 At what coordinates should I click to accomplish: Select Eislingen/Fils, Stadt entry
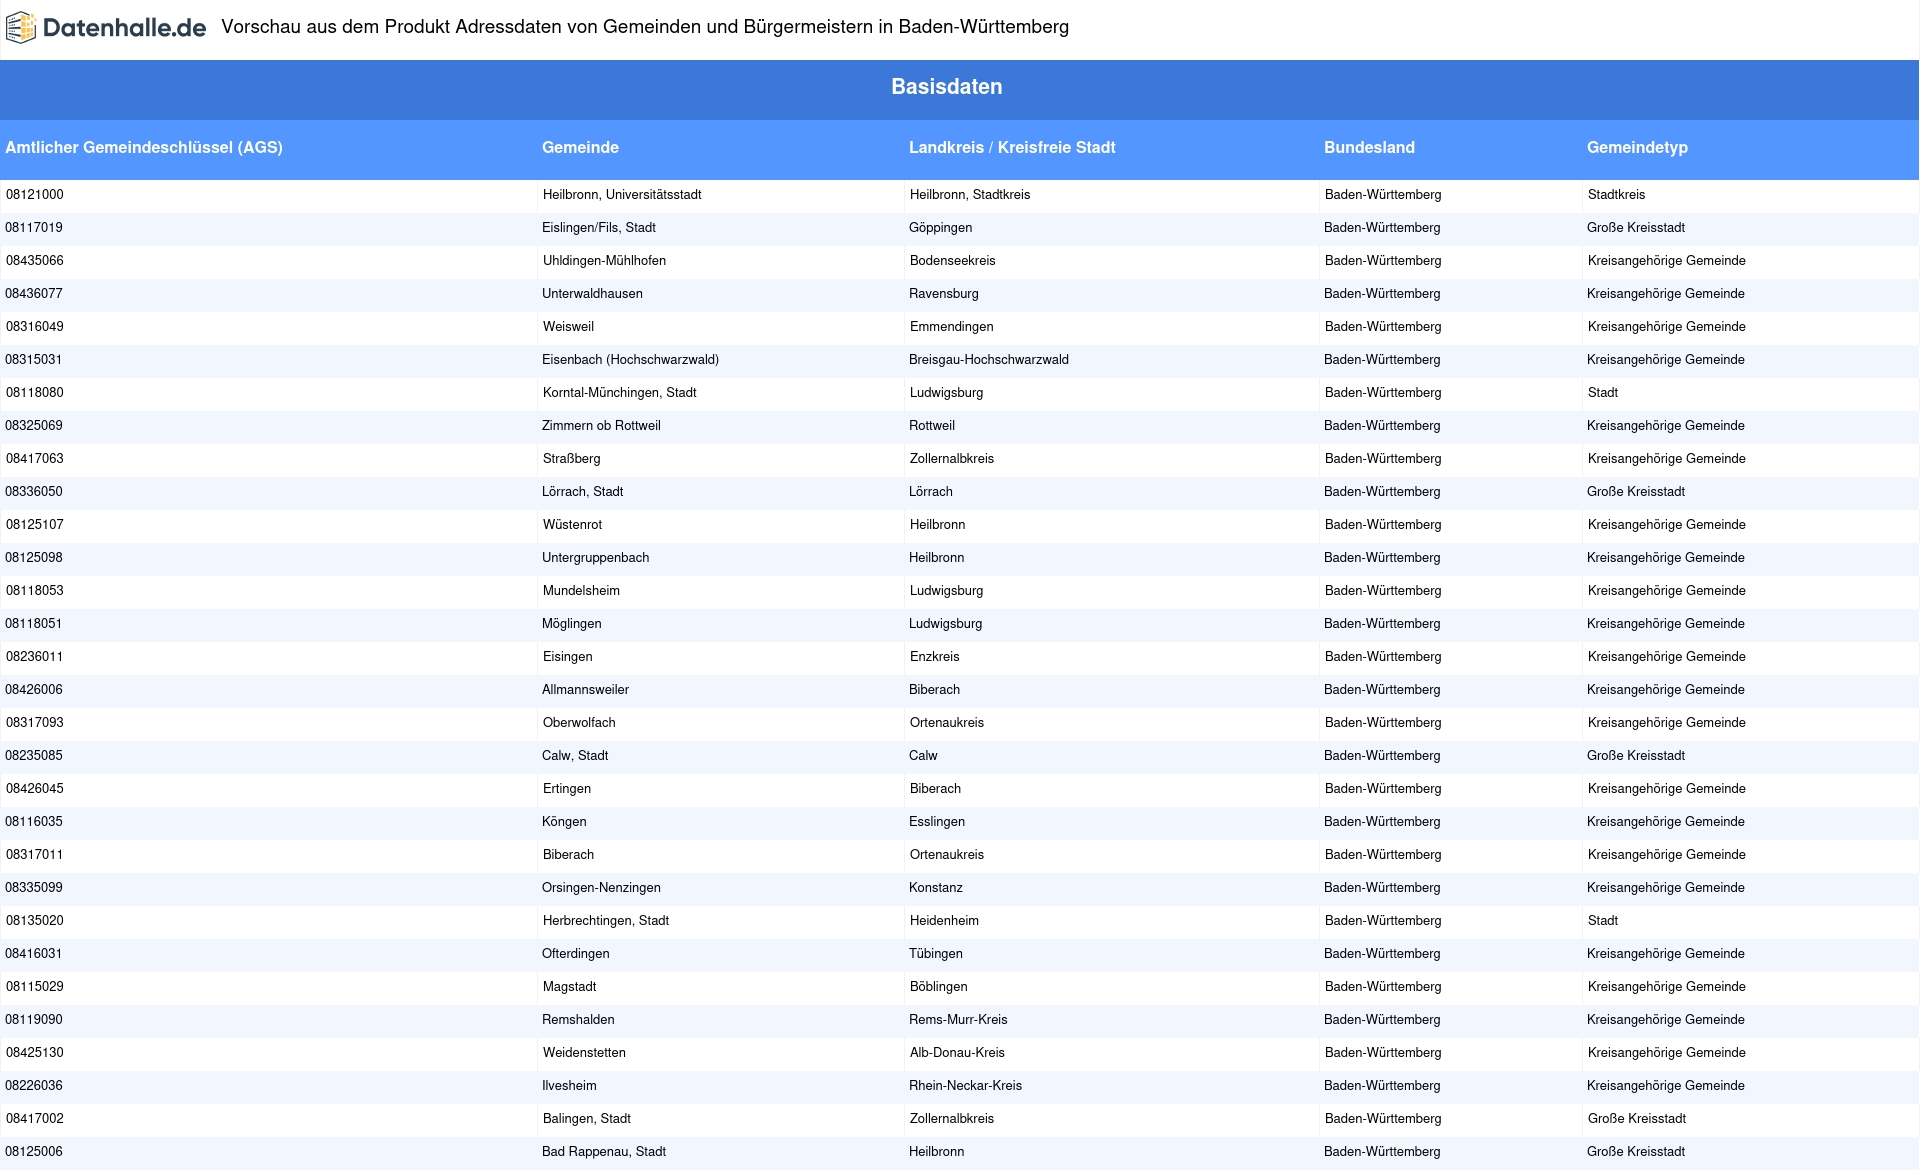point(599,228)
